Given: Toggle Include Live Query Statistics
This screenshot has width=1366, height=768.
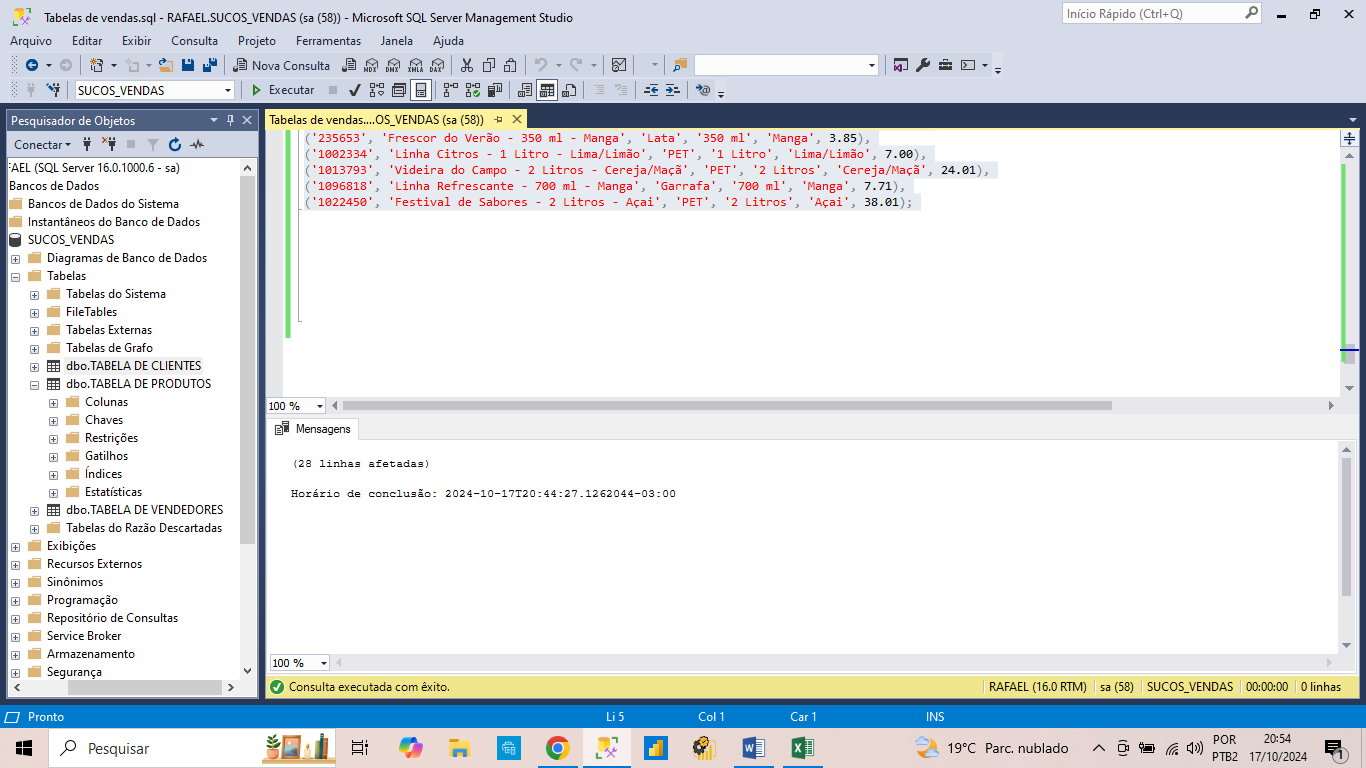Looking at the screenshot, I should click(472, 90).
